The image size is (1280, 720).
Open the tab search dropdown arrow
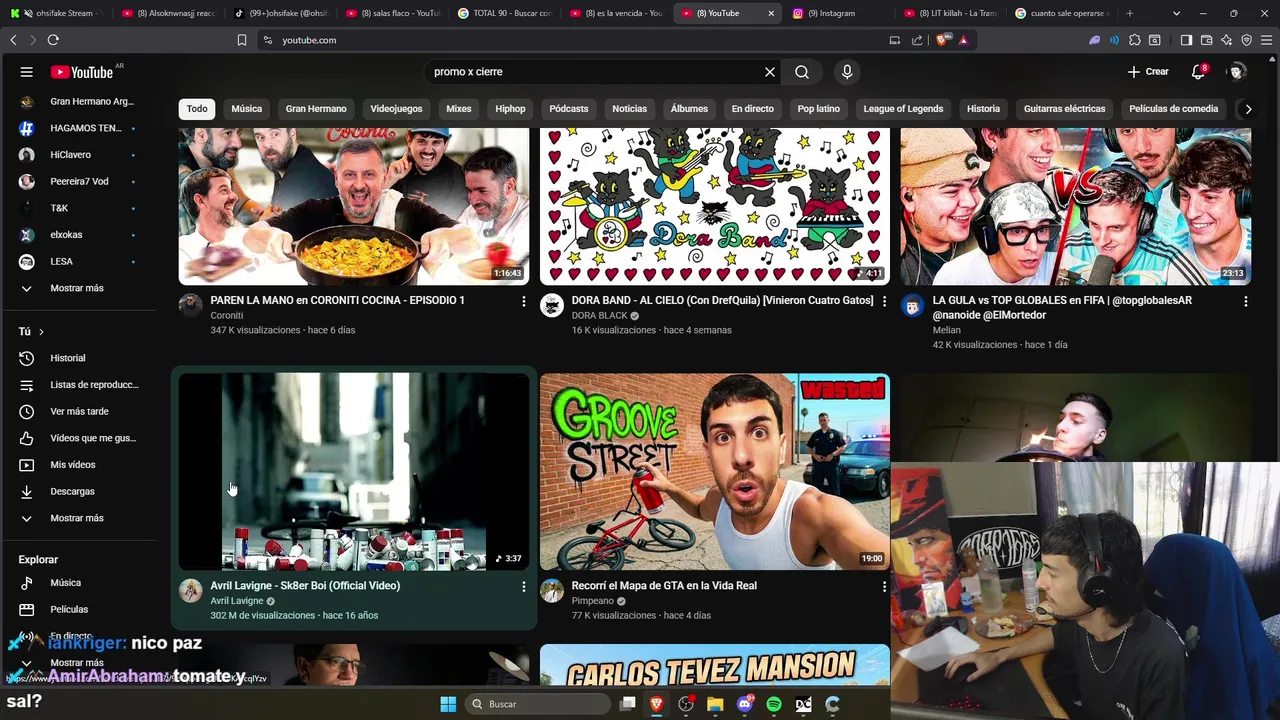click(1176, 13)
